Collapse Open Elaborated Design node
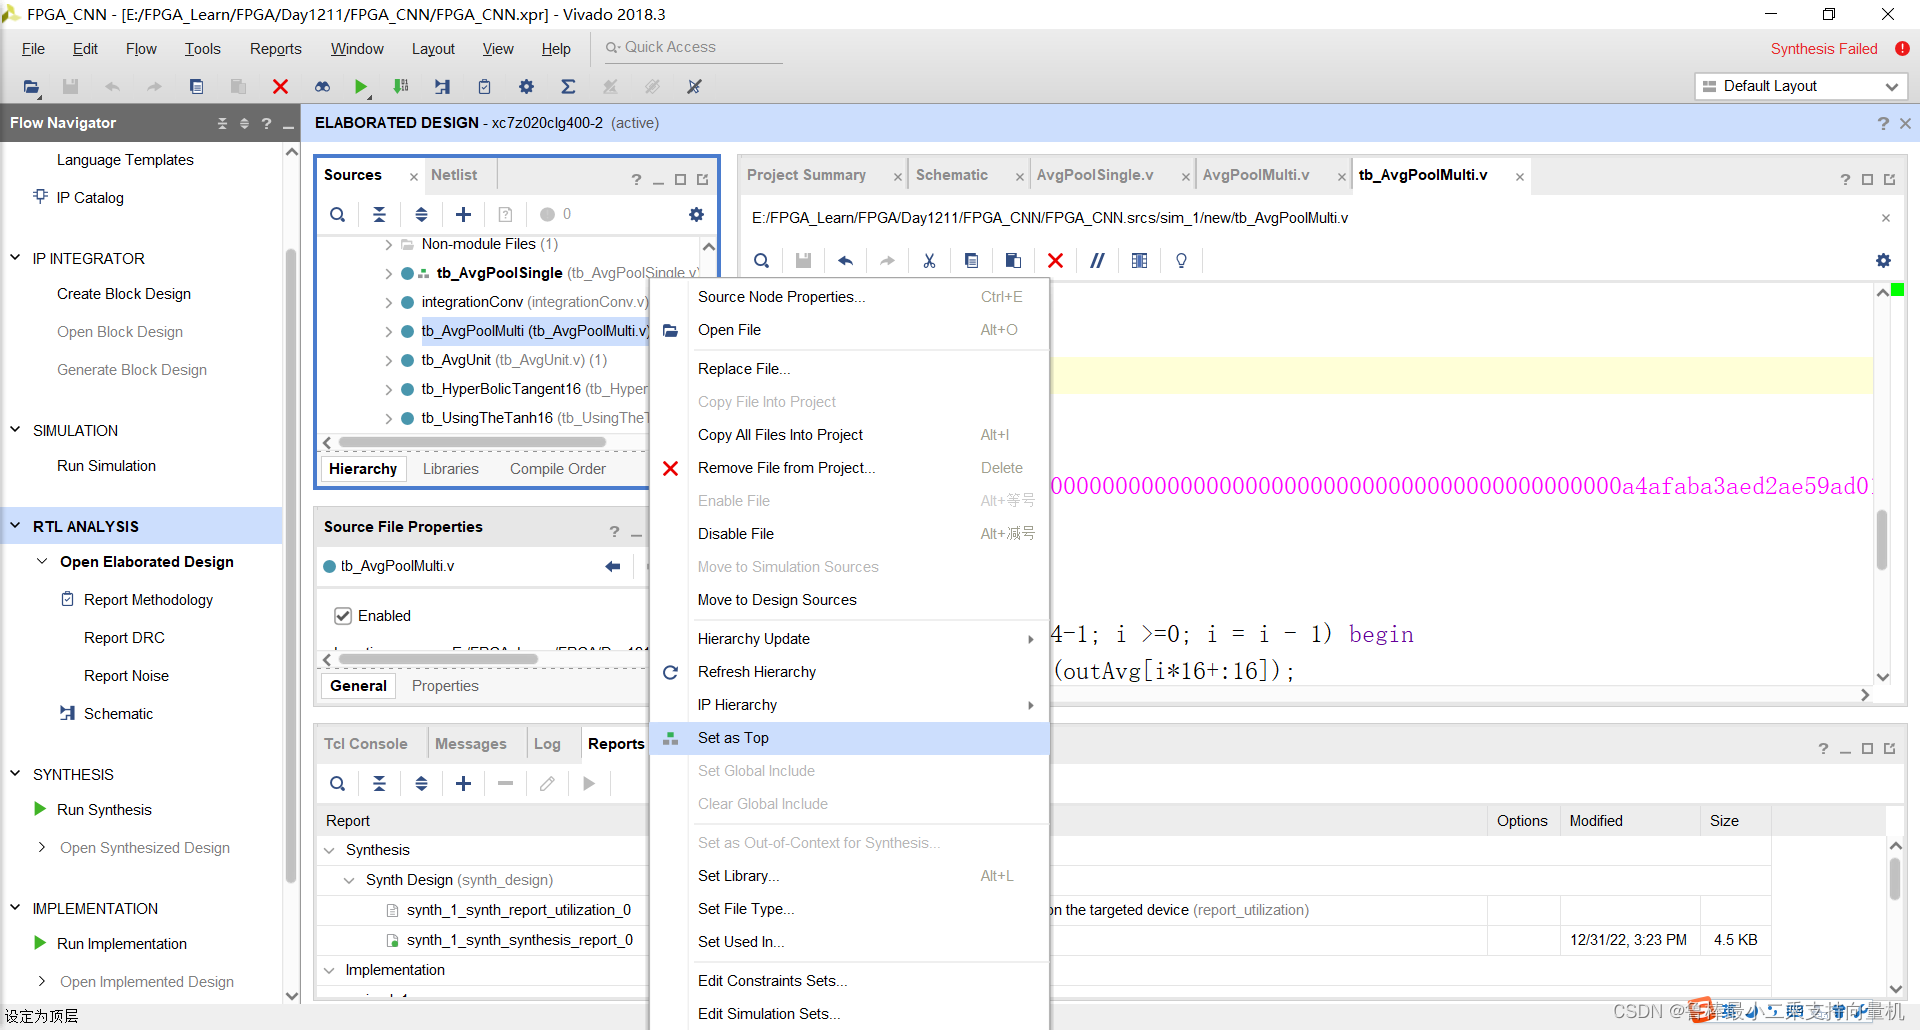The width and height of the screenshot is (1920, 1030). click(x=42, y=562)
